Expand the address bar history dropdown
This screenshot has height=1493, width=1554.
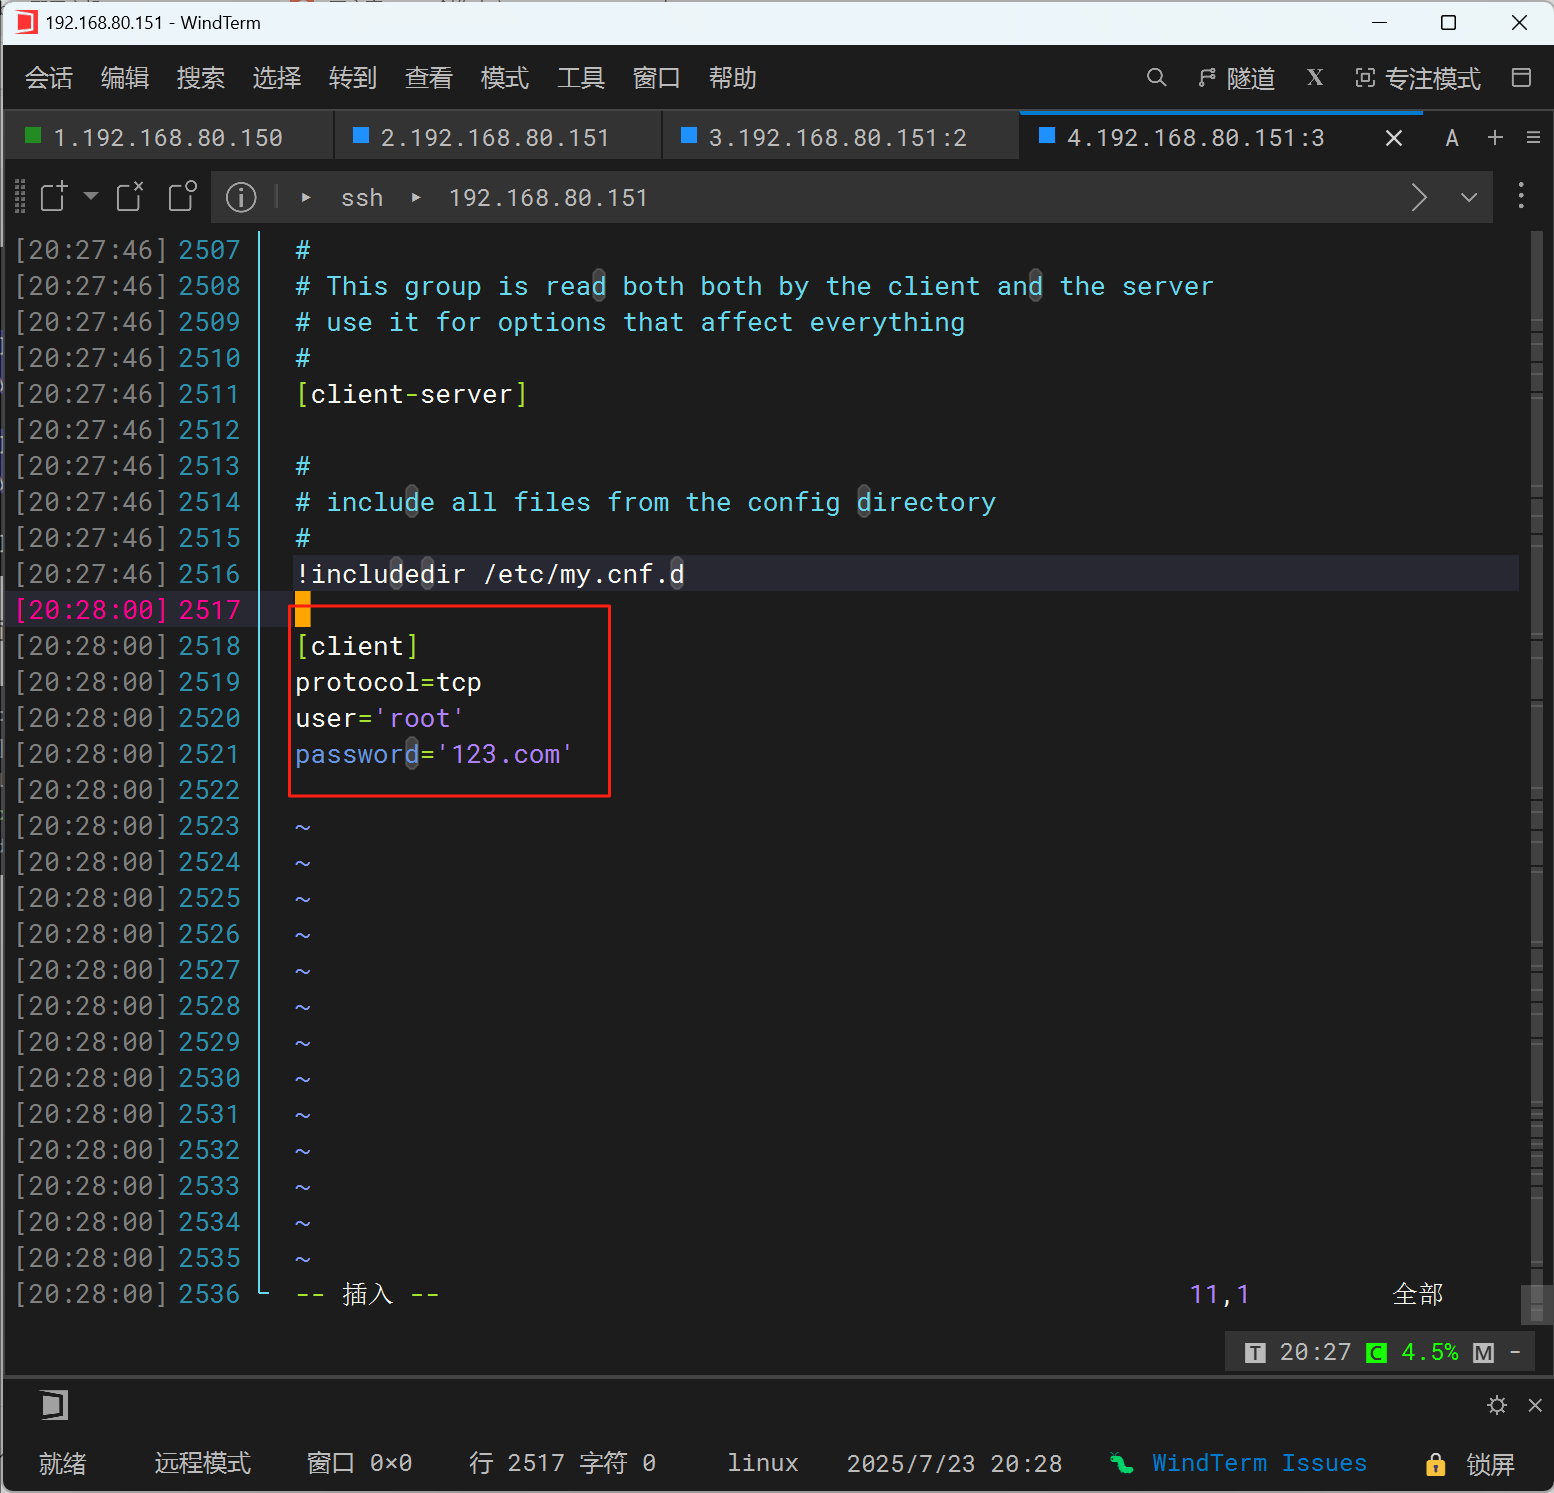click(1469, 197)
